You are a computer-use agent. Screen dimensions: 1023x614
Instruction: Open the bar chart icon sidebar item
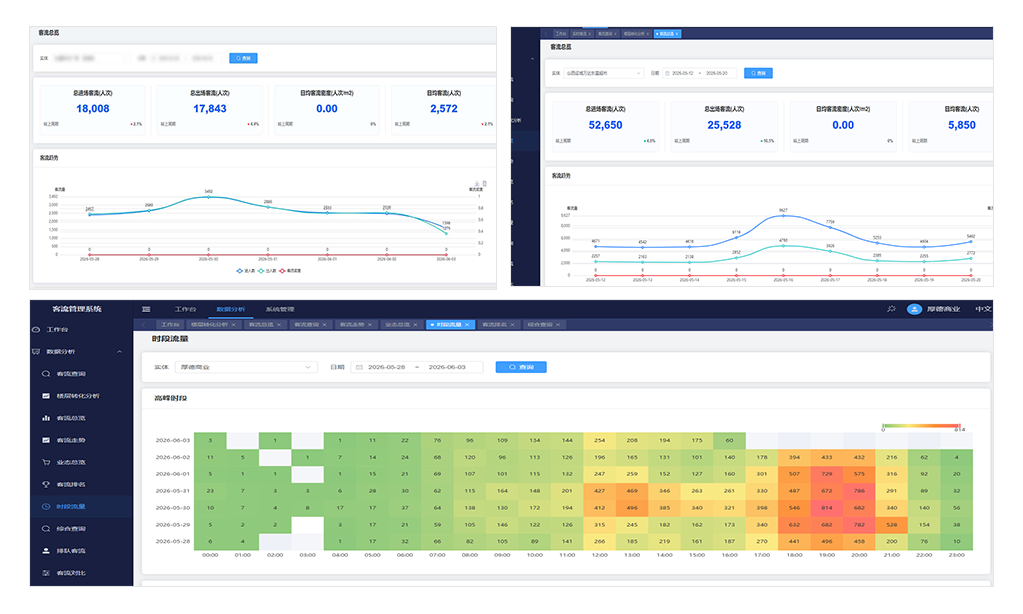pos(64,418)
